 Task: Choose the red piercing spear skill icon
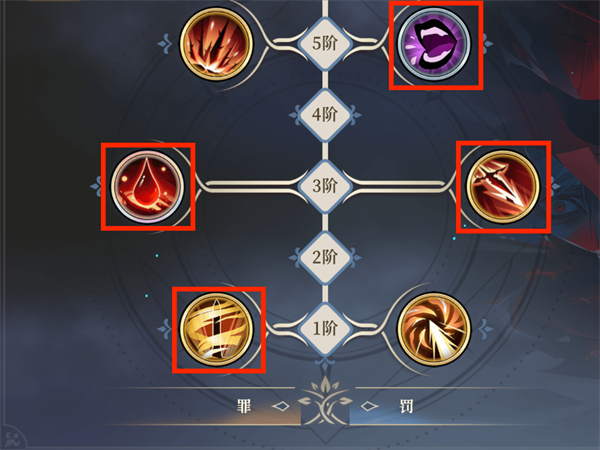503,186
